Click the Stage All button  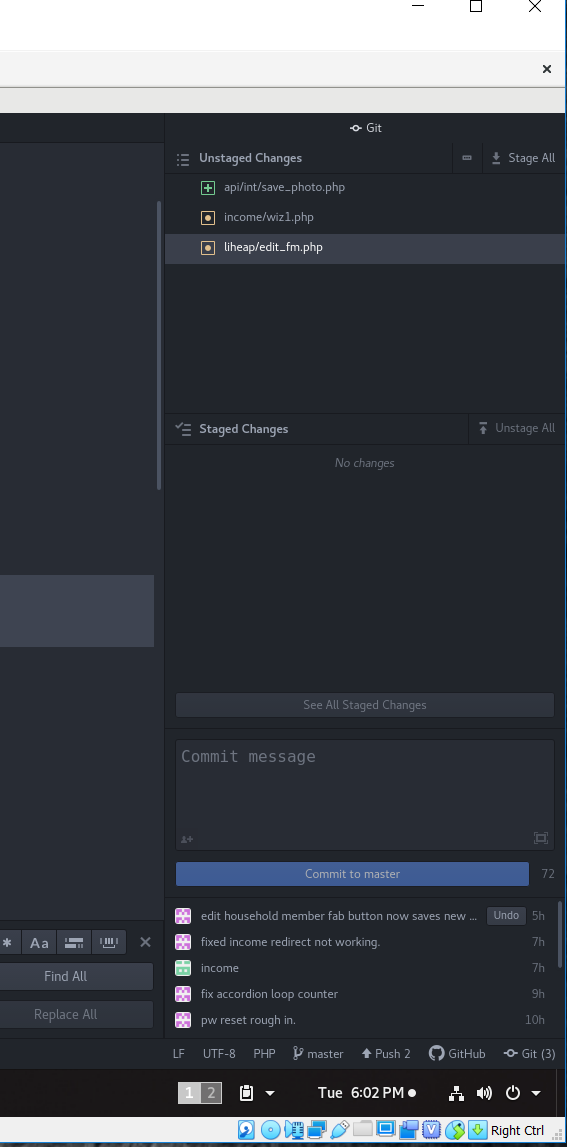tap(523, 158)
